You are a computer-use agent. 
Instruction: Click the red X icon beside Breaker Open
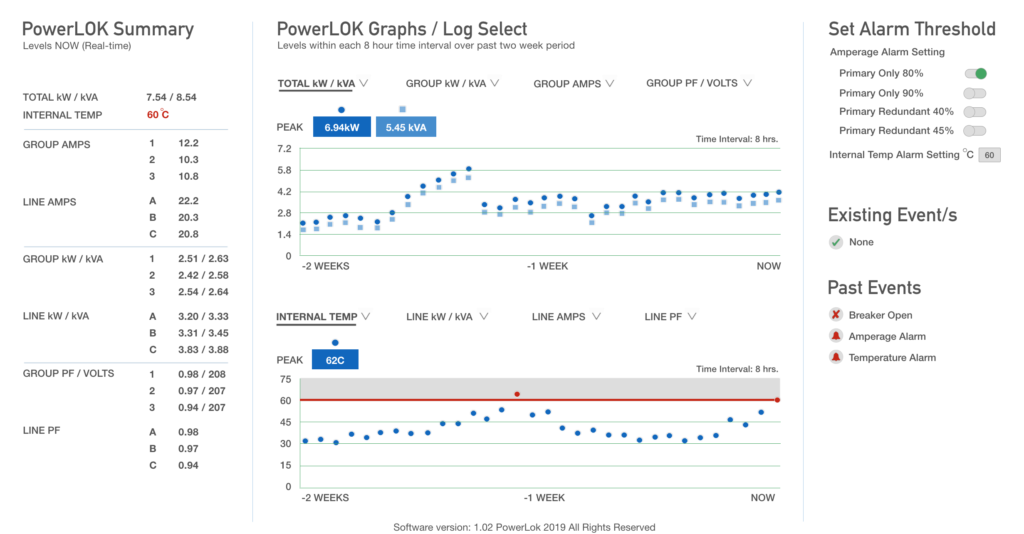click(x=835, y=315)
